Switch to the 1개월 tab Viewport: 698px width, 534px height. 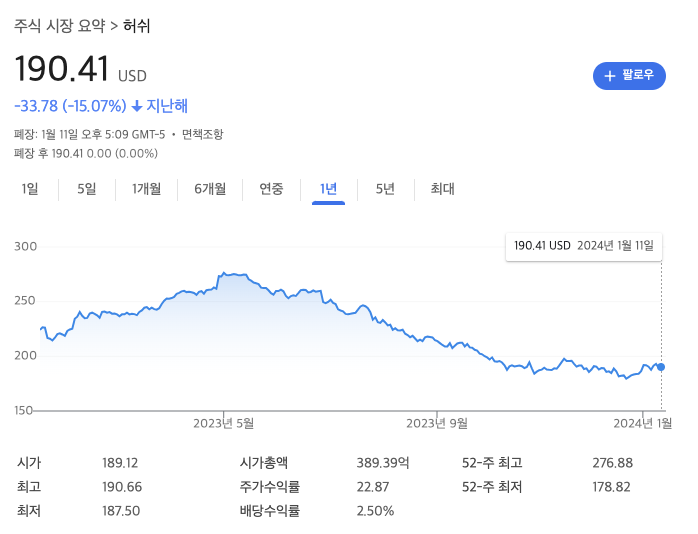(x=146, y=189)
